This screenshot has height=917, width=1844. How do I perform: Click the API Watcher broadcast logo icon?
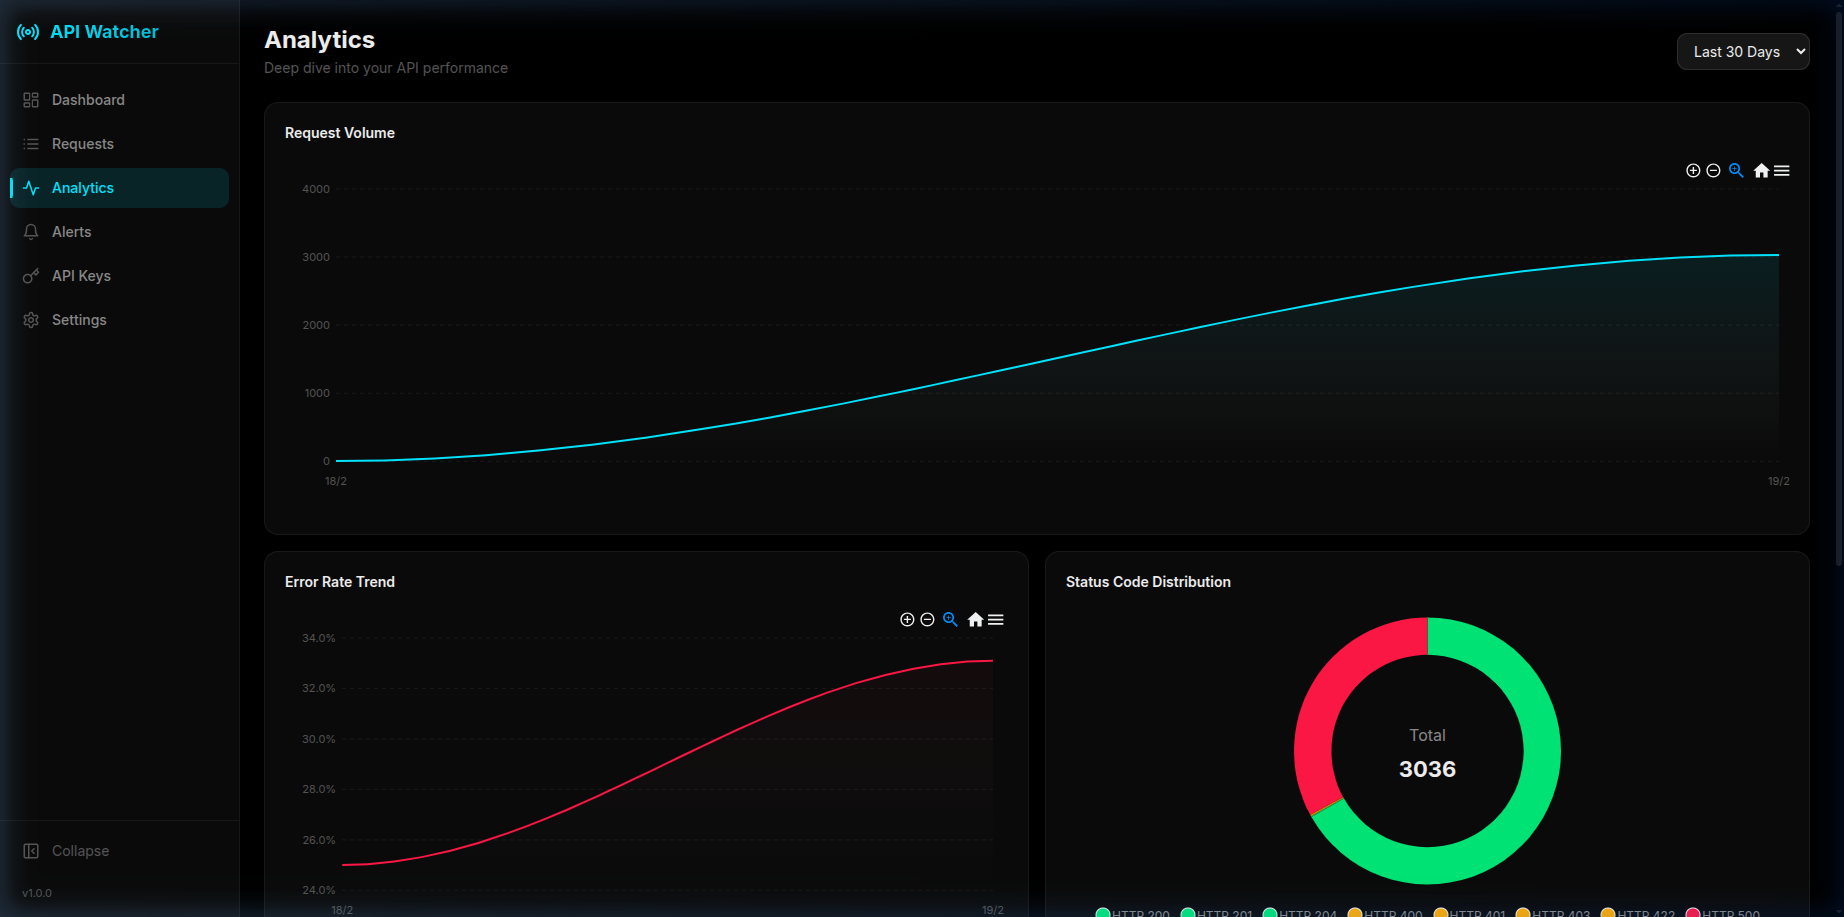[x=27, y=31]
